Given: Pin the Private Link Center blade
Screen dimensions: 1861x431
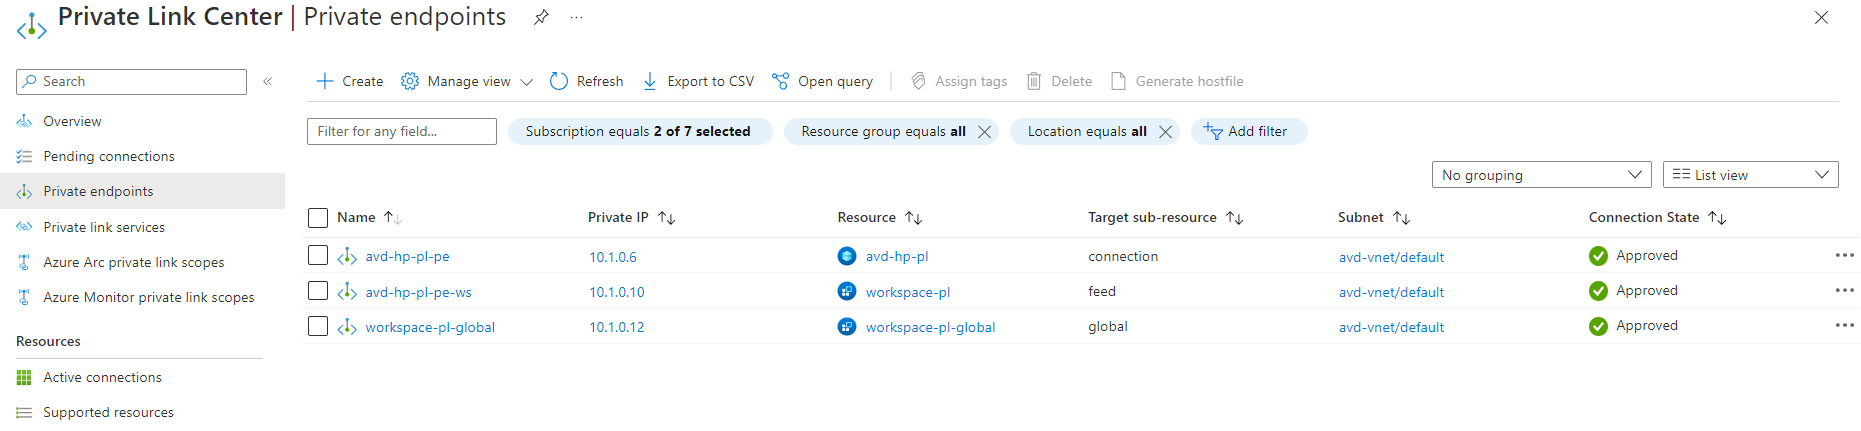Looking at the screenshot, I should click(541, 17).
